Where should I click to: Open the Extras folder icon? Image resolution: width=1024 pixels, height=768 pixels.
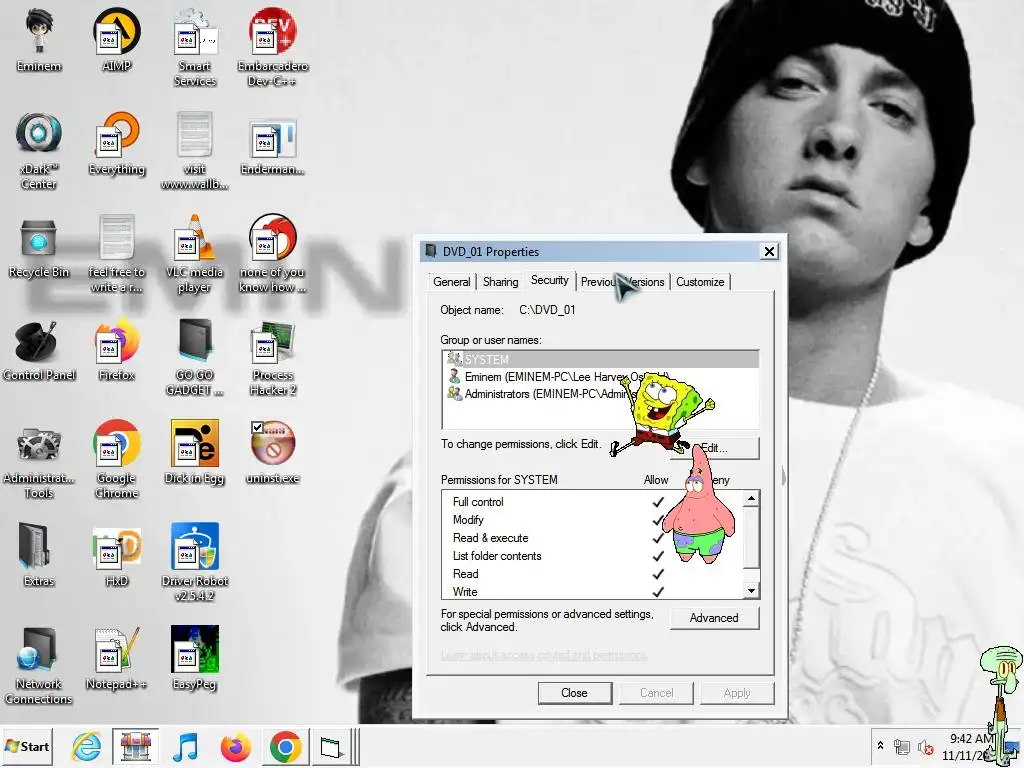click(39, 555)
